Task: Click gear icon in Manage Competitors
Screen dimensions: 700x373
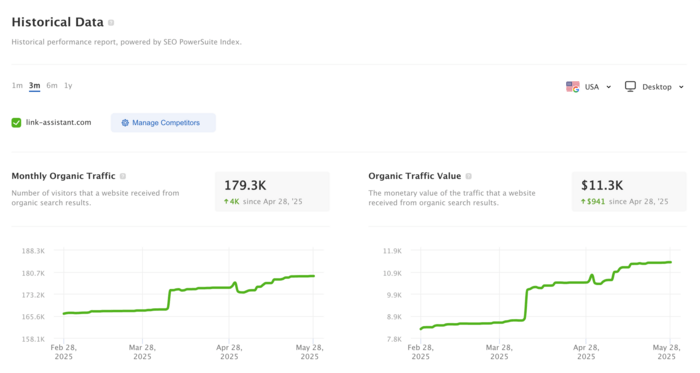Action: point(125,123)
